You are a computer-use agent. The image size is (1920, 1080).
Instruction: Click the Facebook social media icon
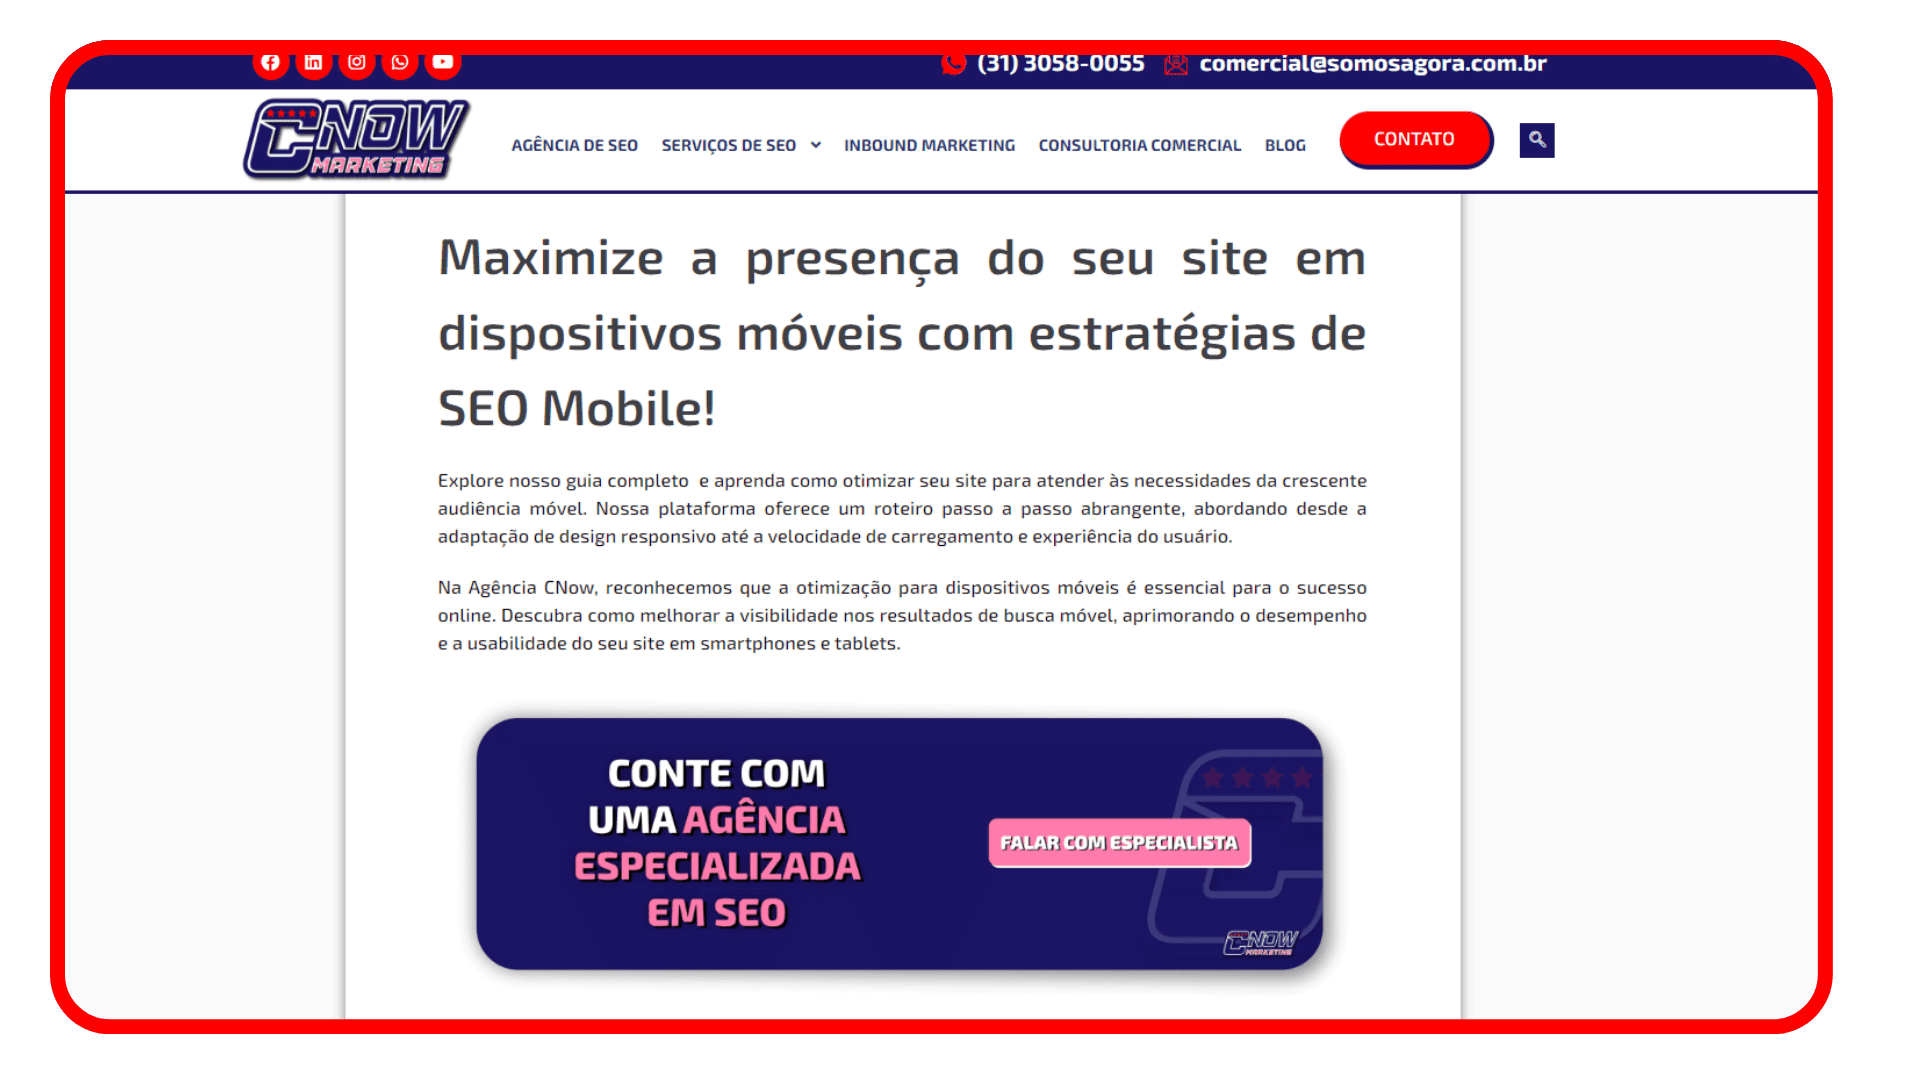tap(270, 62)
